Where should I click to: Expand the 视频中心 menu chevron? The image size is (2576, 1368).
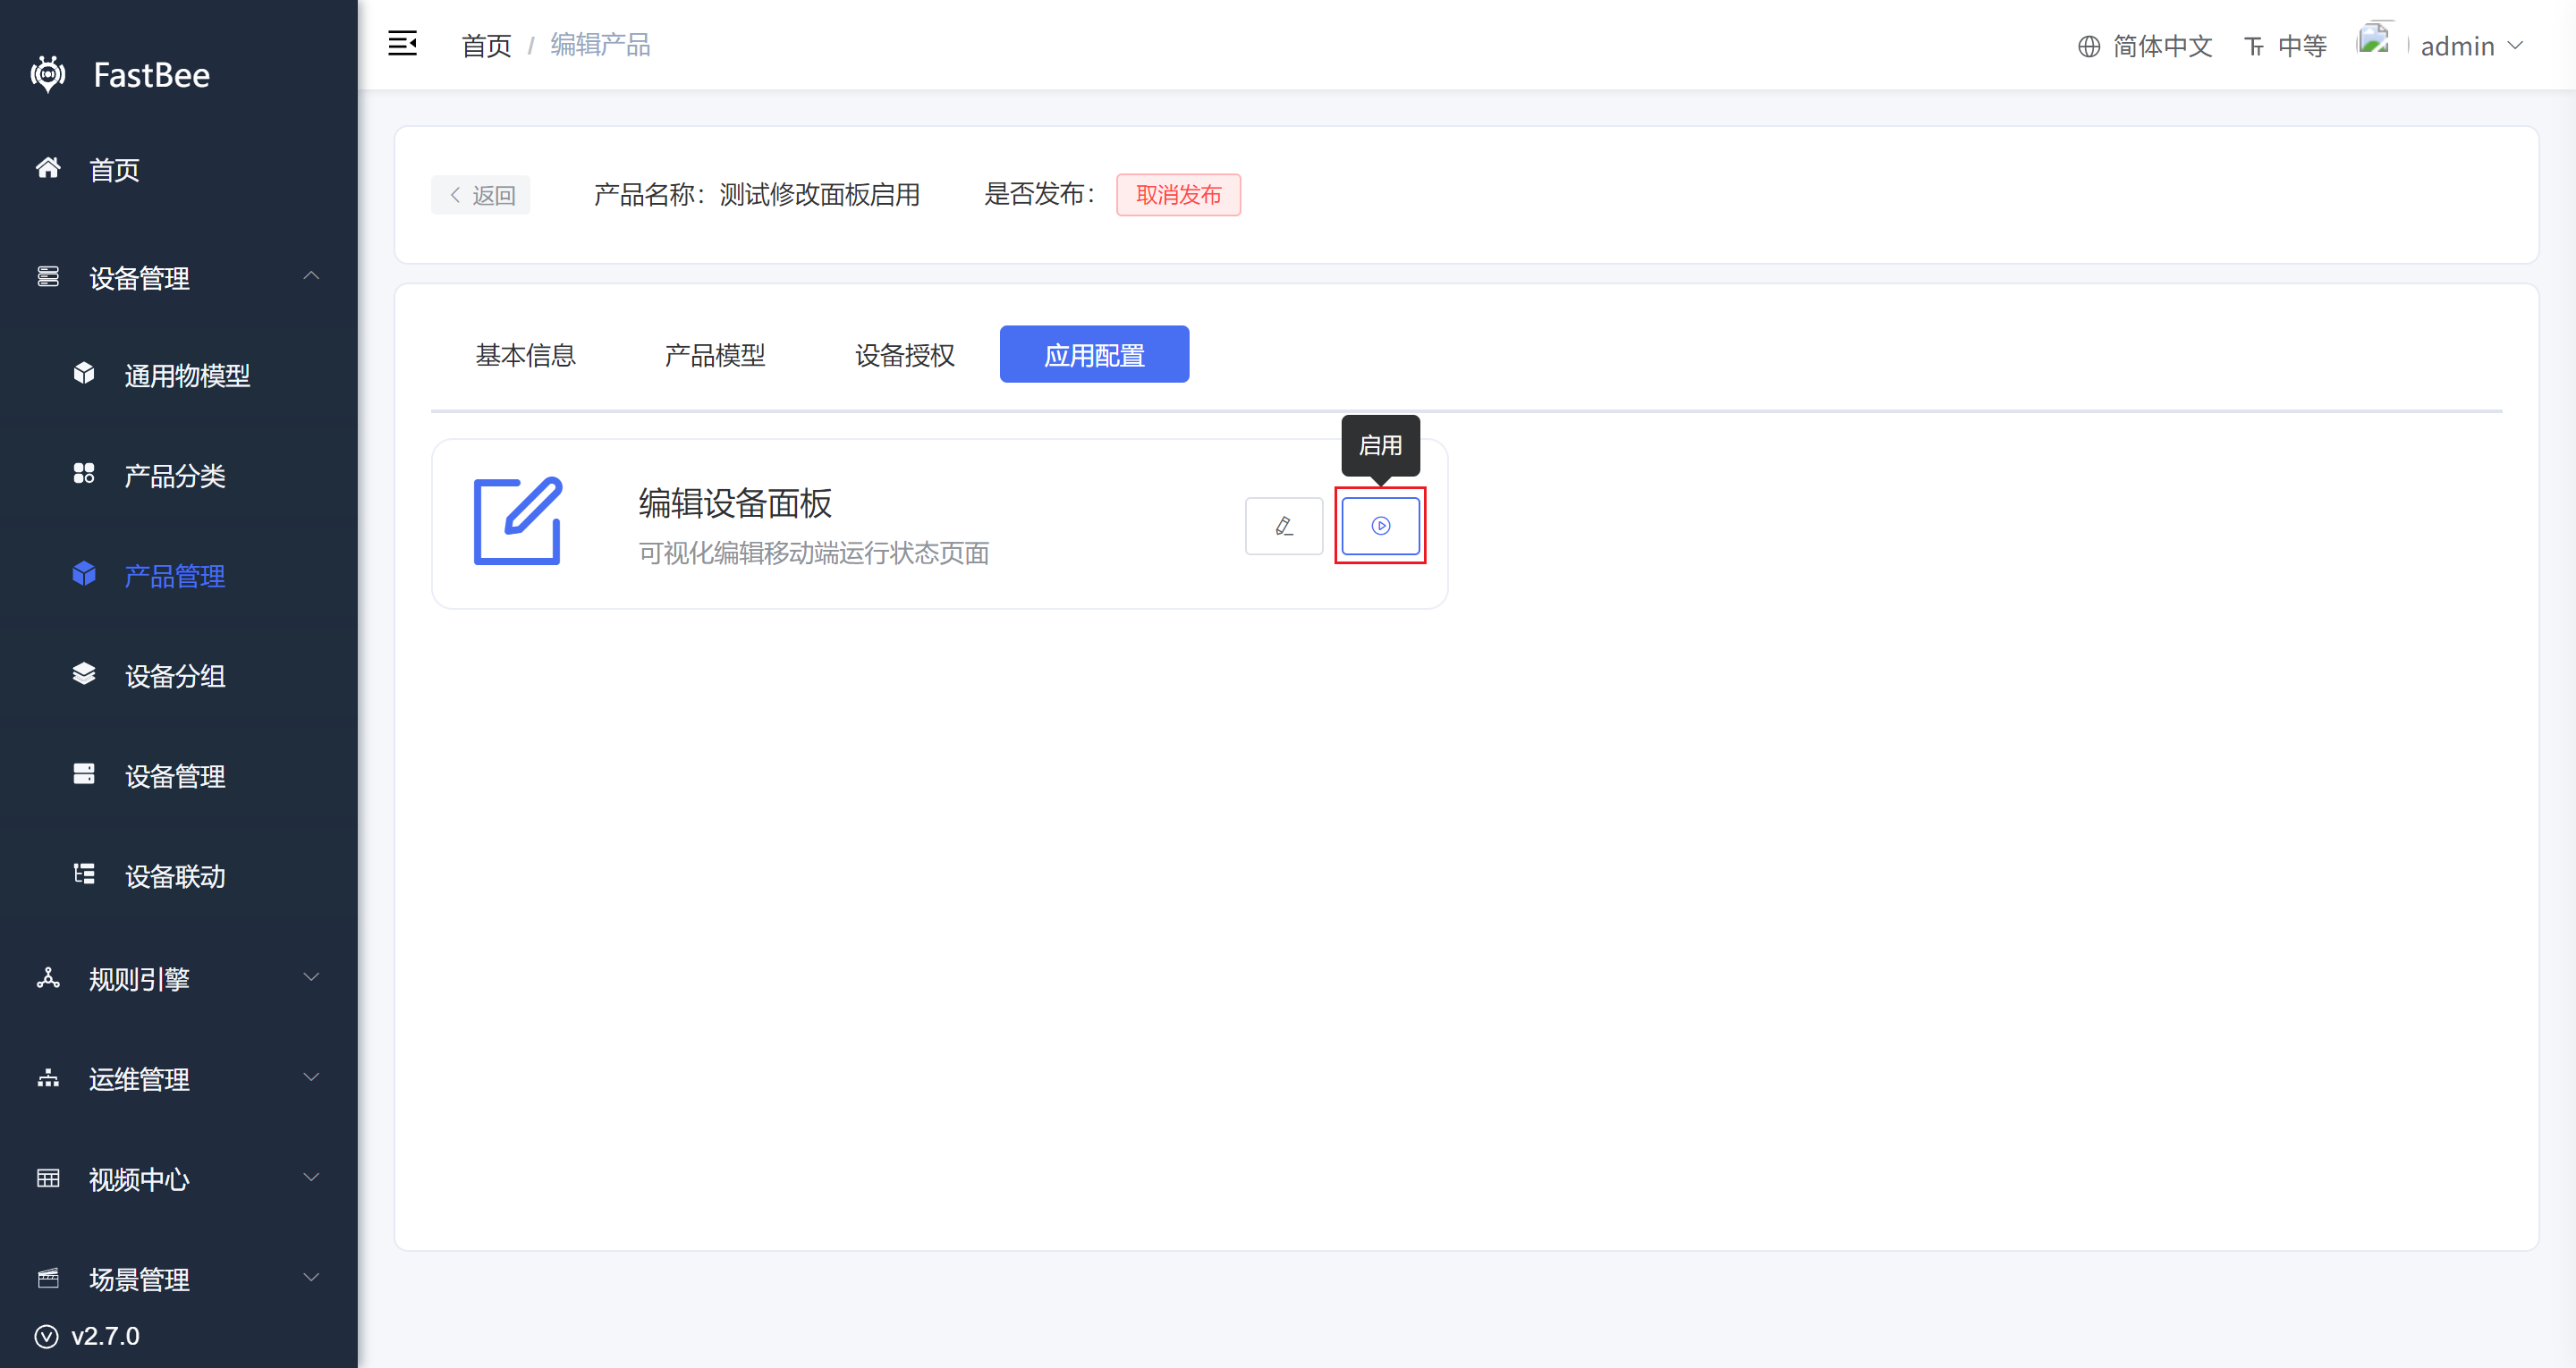(312, 1177)
